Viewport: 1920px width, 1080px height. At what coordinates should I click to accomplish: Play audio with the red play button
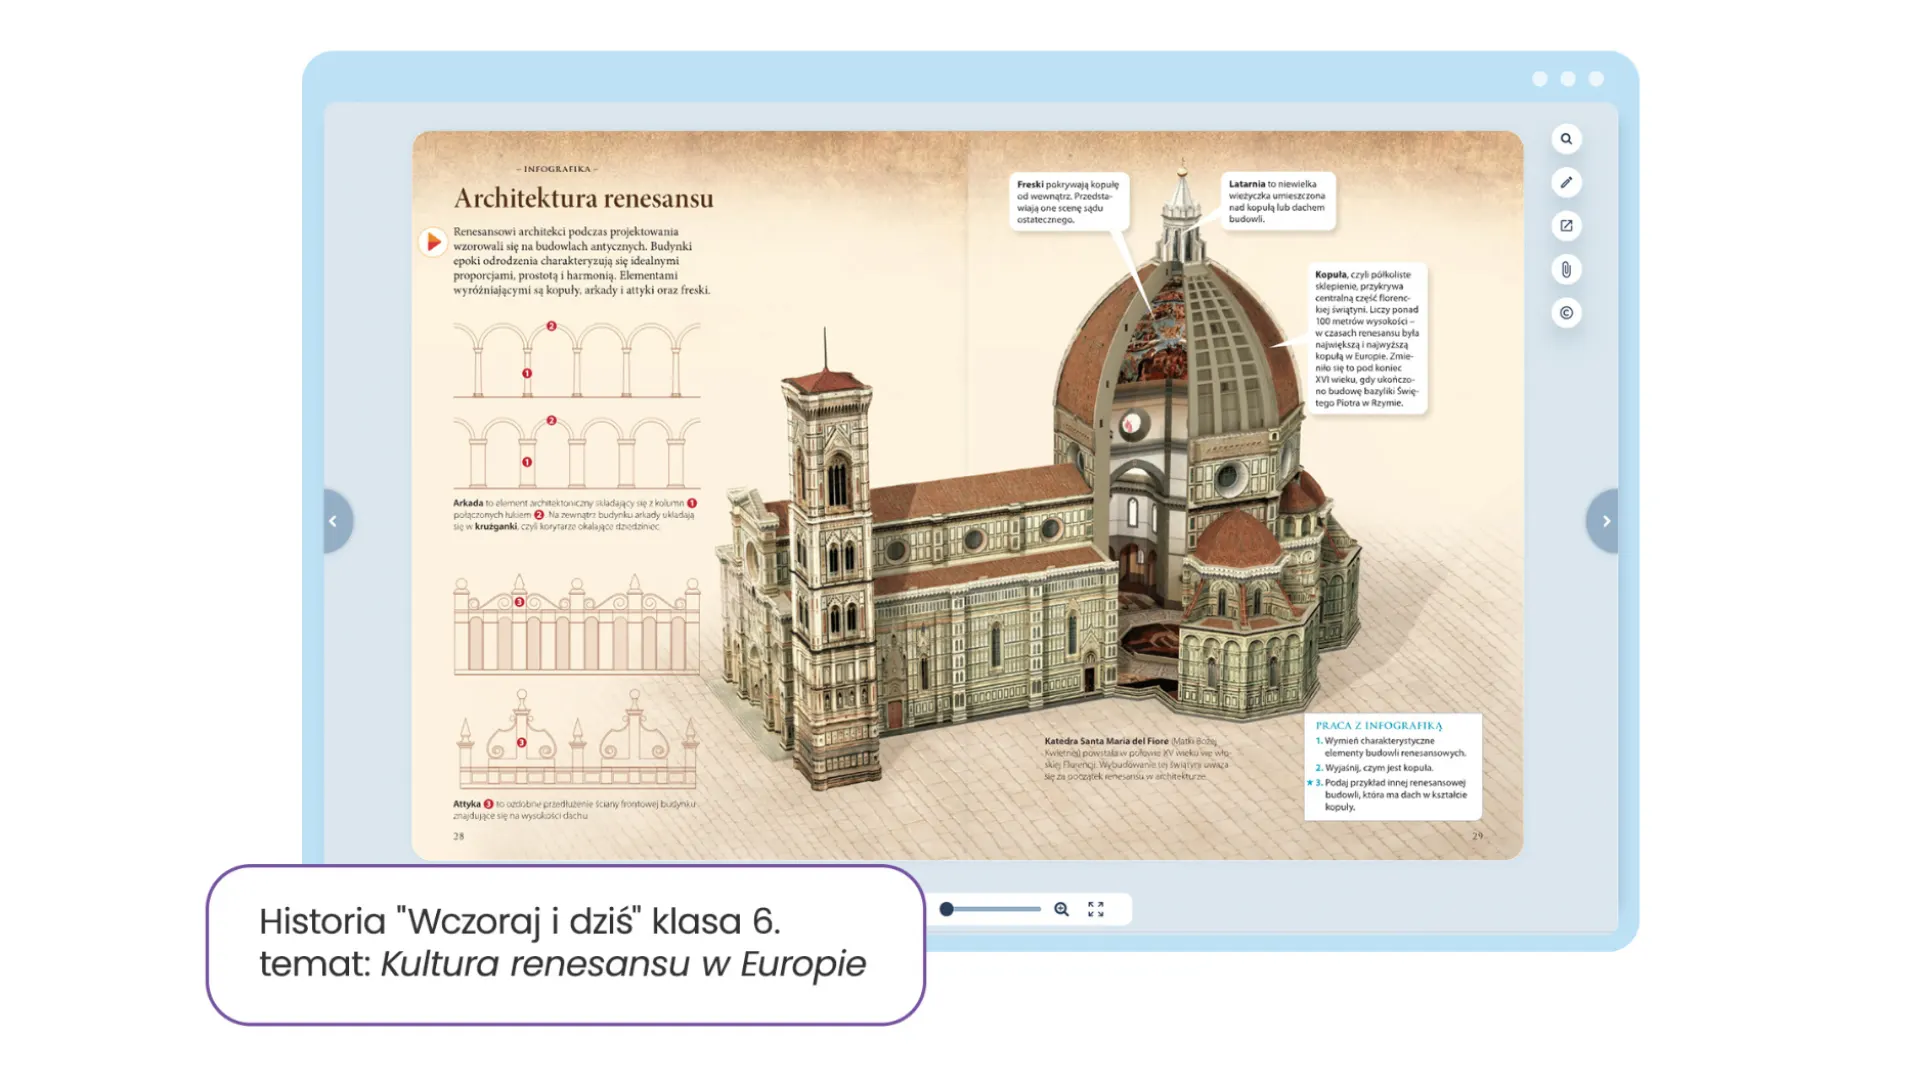pyautogui.click(x=432, y=242)
